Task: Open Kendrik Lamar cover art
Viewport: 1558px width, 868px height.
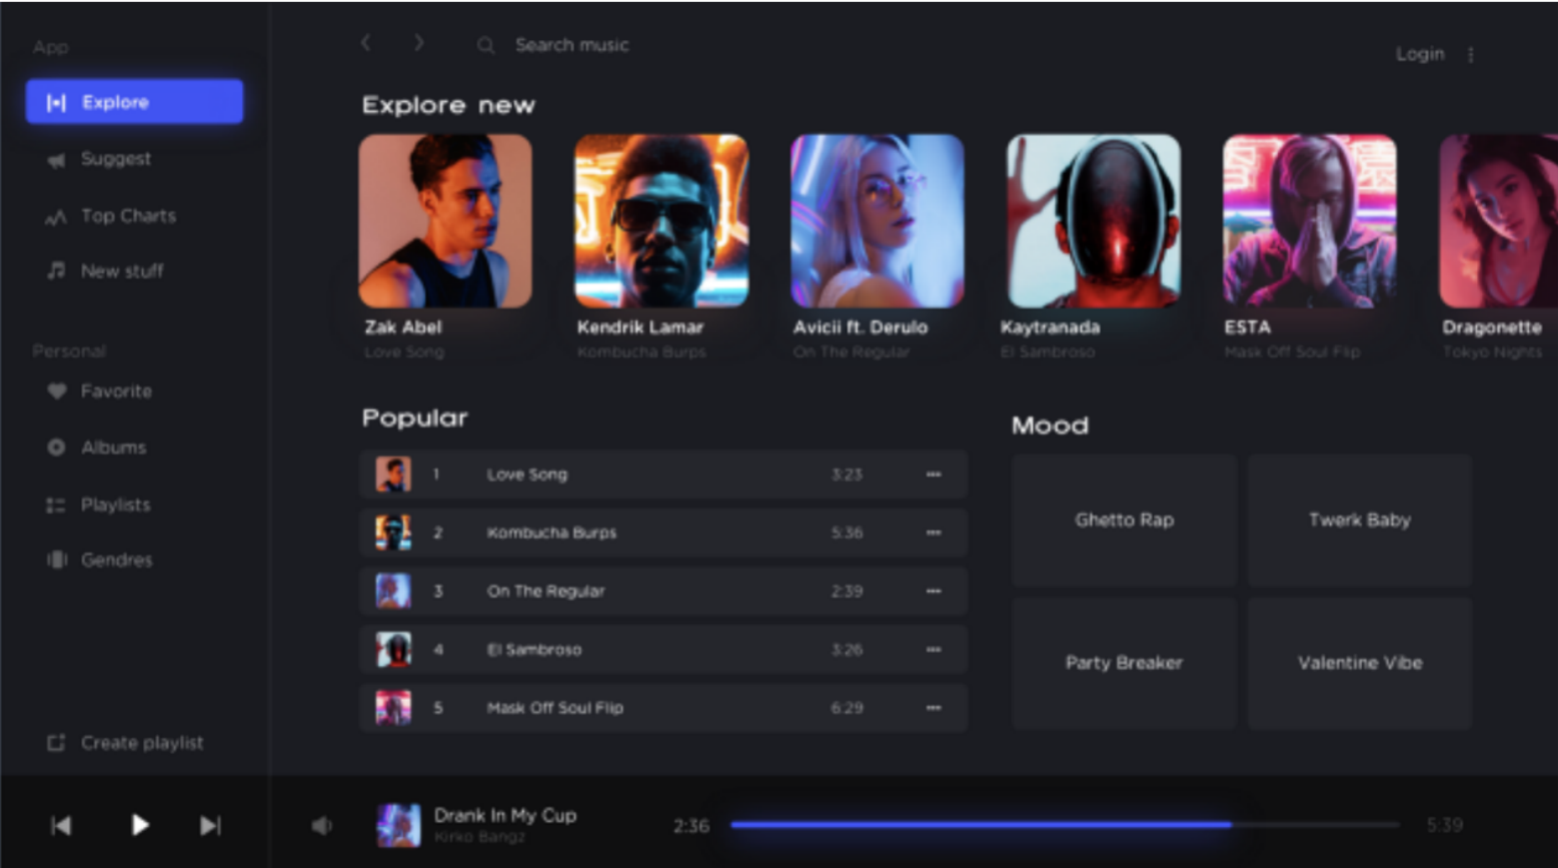Action: coord(661,221)
